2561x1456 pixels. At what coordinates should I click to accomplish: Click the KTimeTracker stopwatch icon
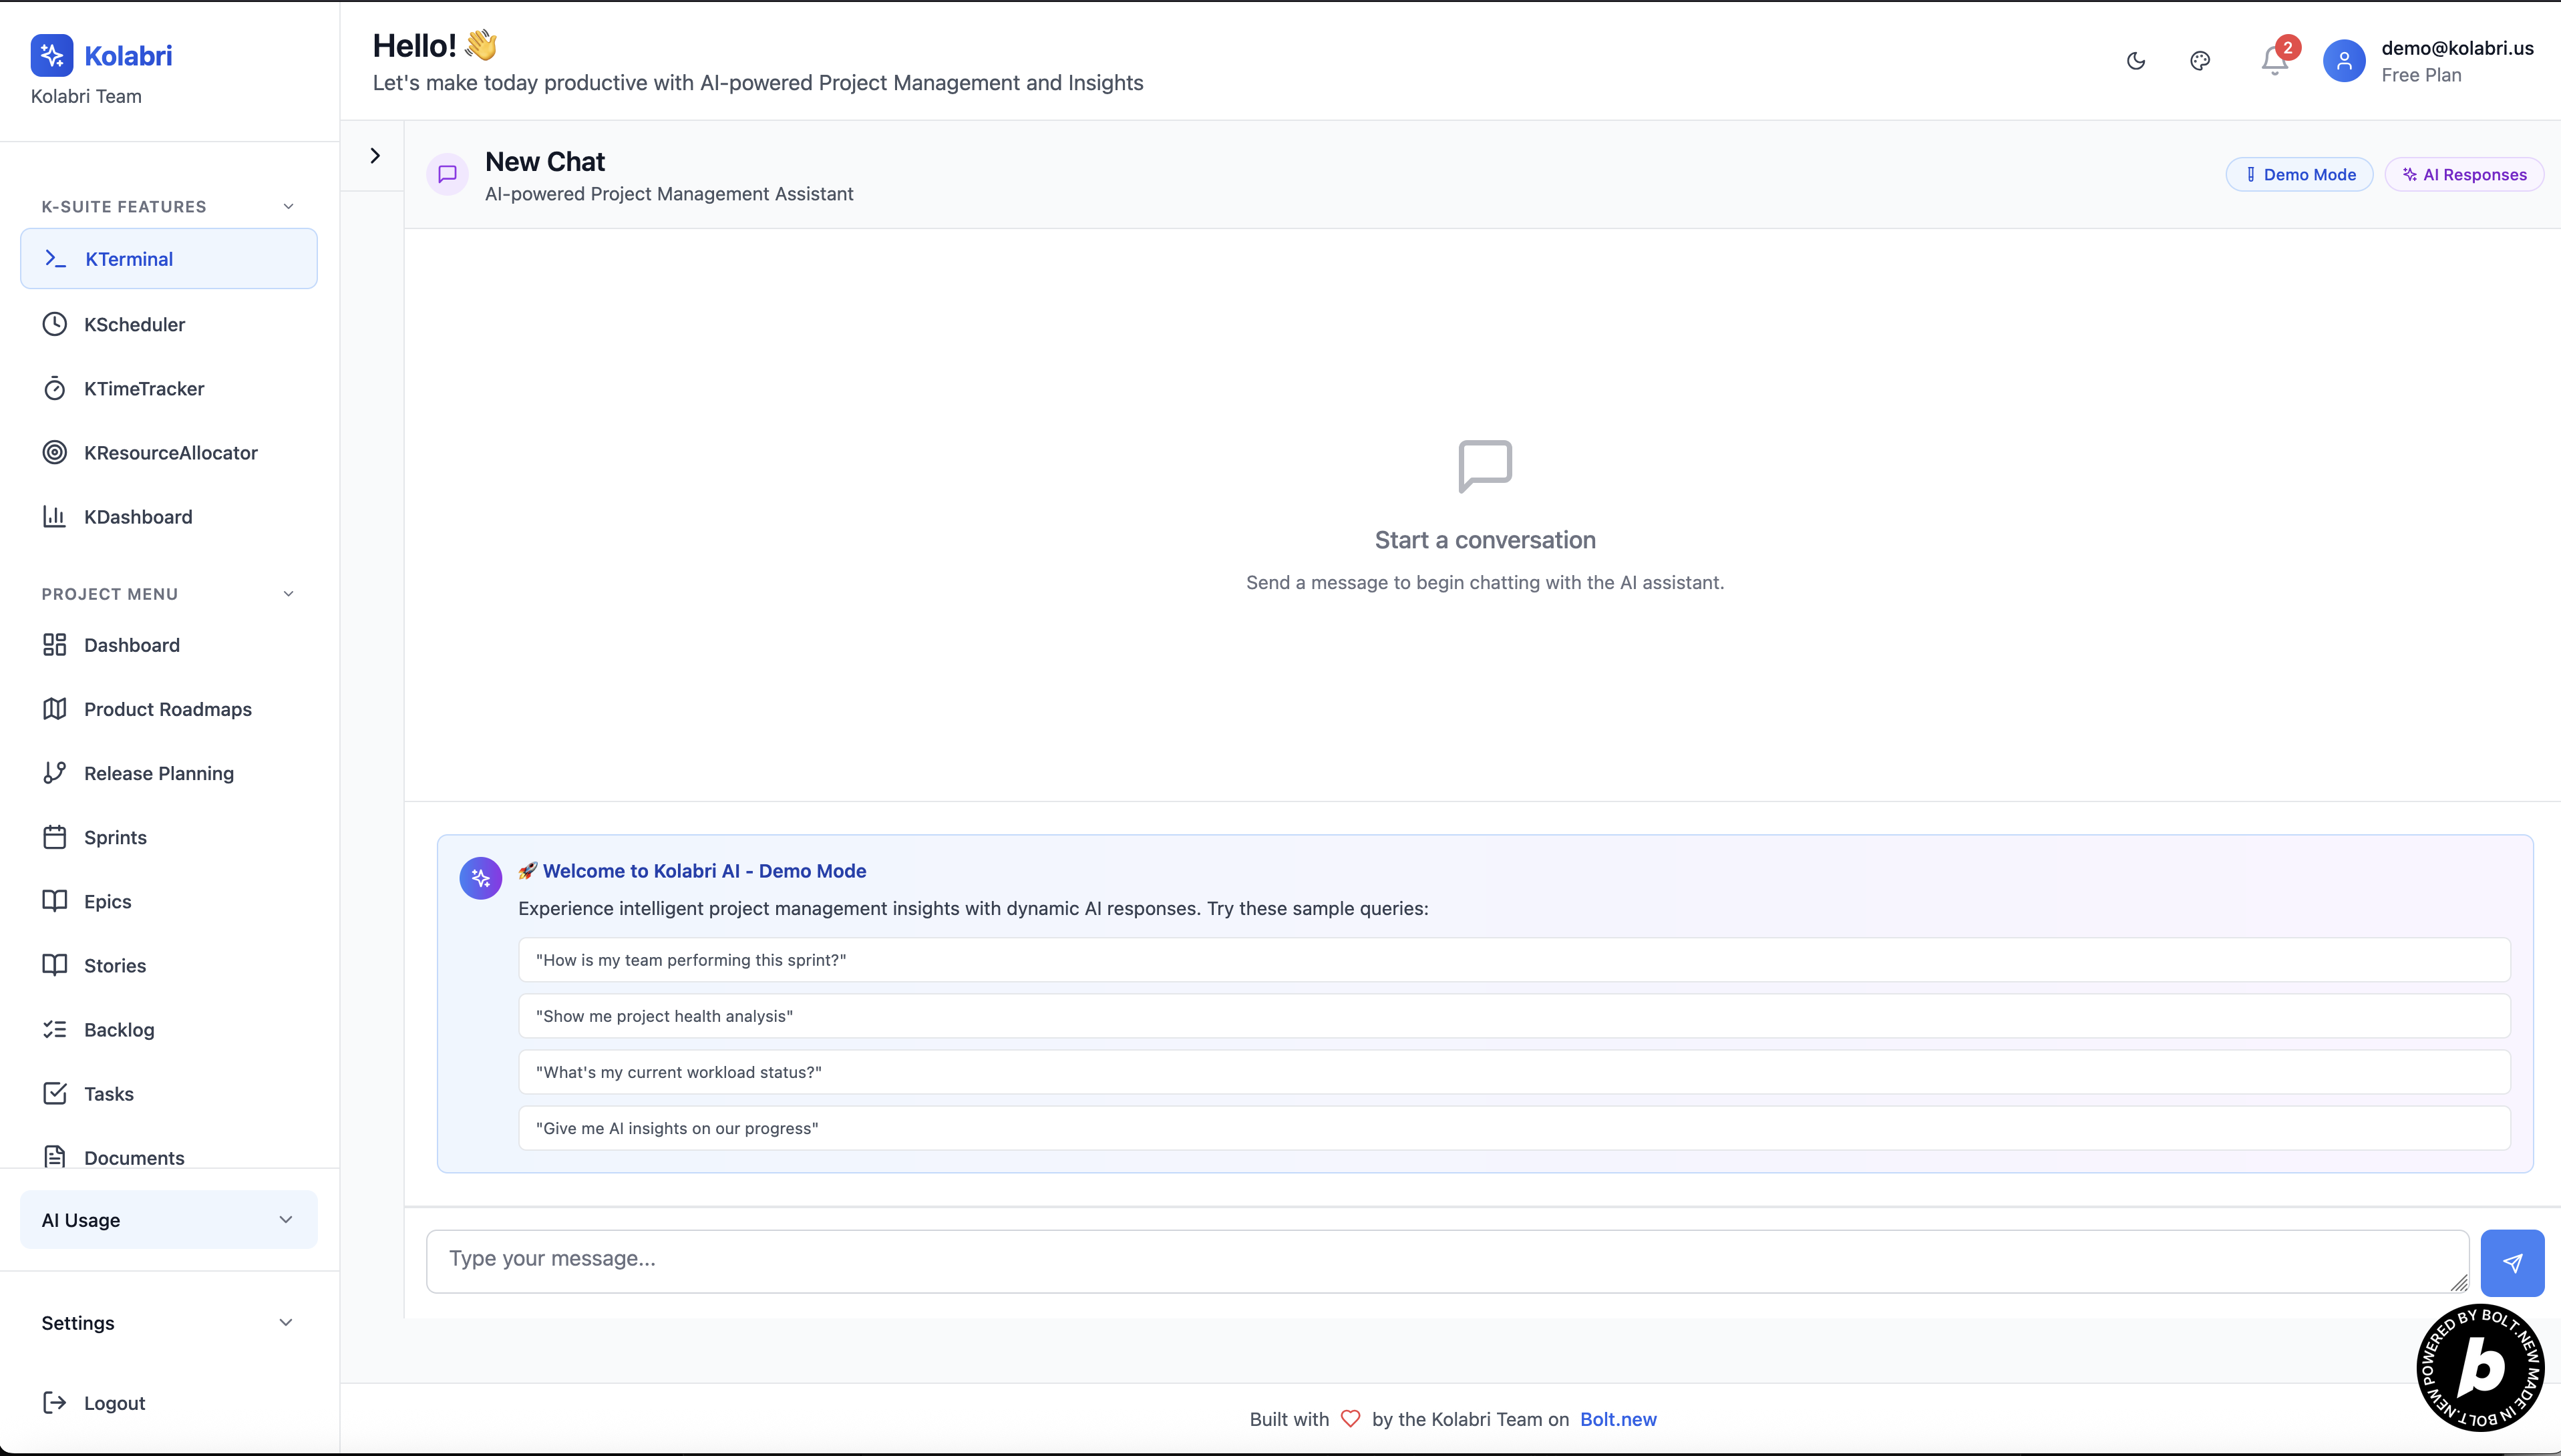tap(55, 388)
